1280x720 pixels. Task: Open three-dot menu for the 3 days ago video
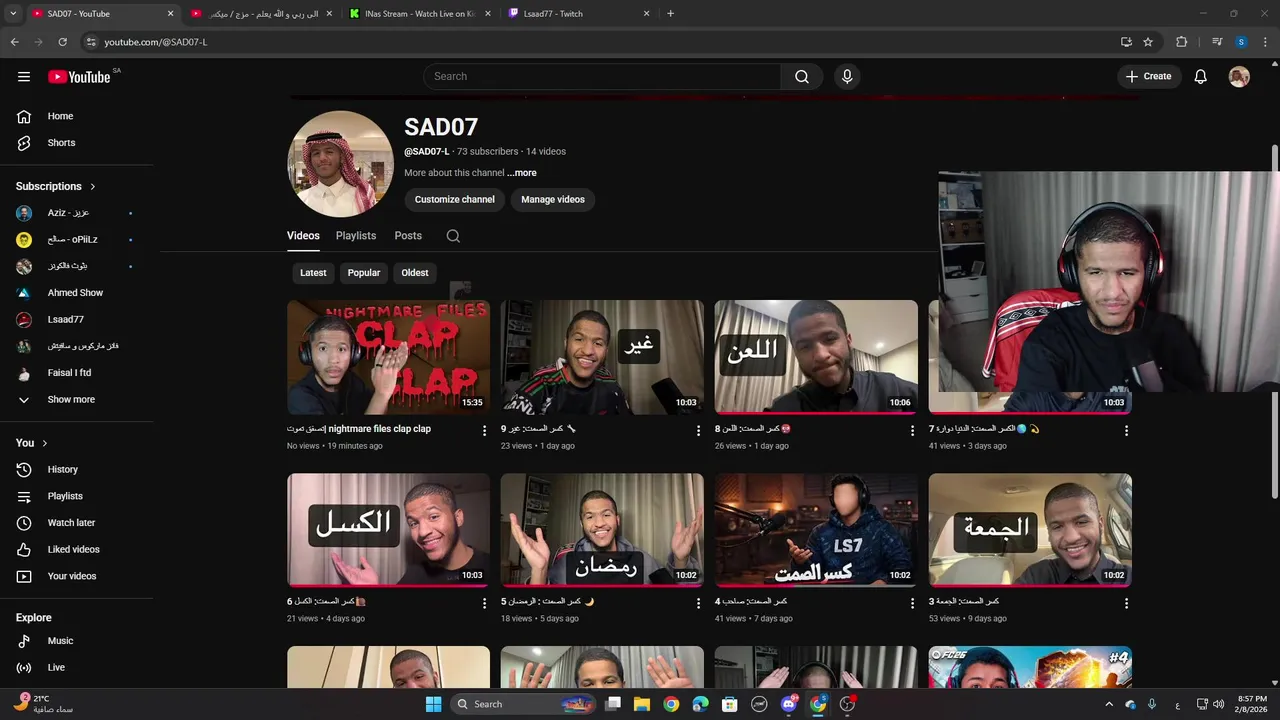point(1126,431)
